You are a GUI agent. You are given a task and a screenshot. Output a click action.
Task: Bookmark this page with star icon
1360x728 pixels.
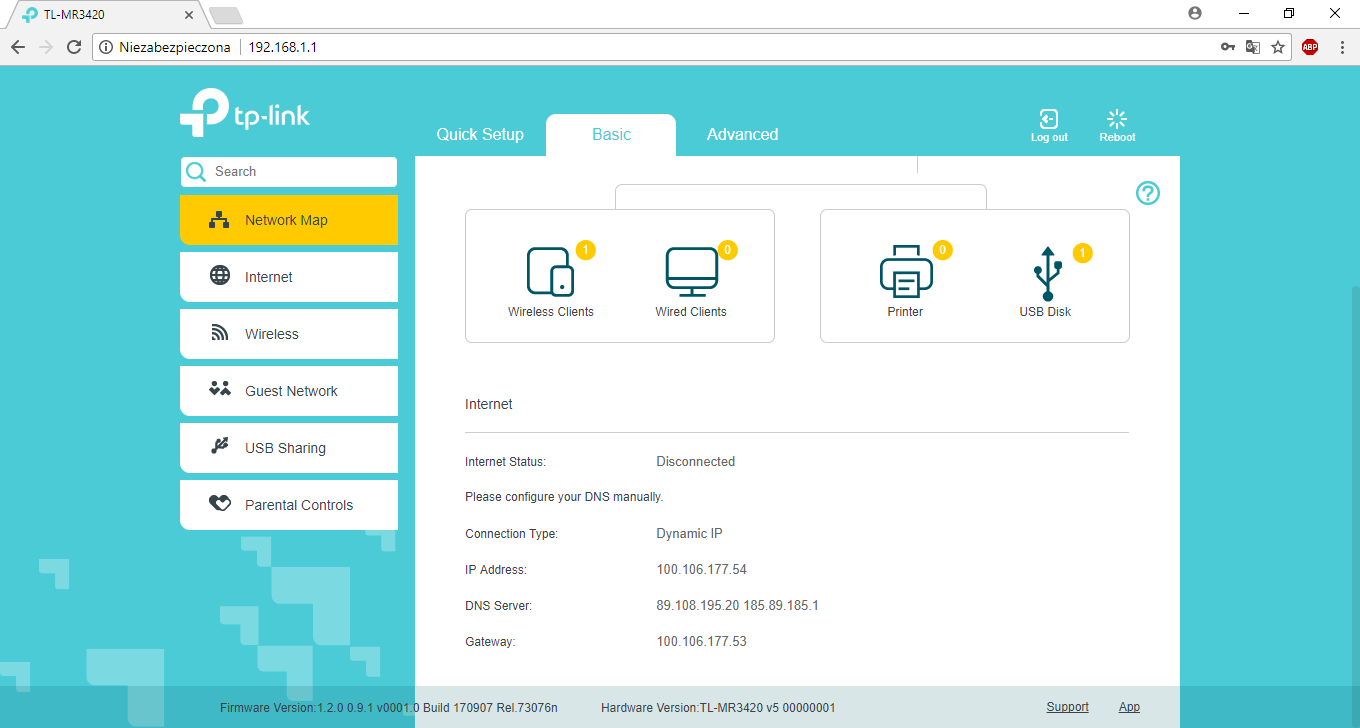1278,47
